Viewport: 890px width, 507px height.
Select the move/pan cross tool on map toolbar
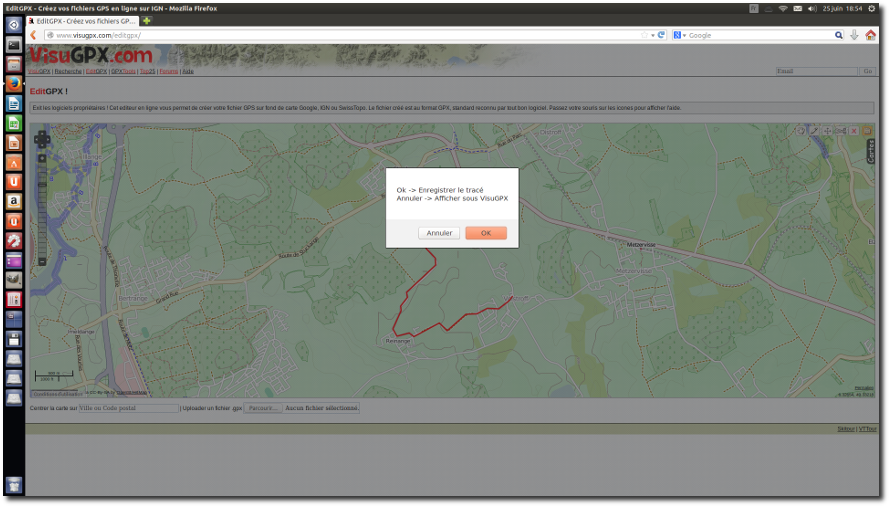827,131
